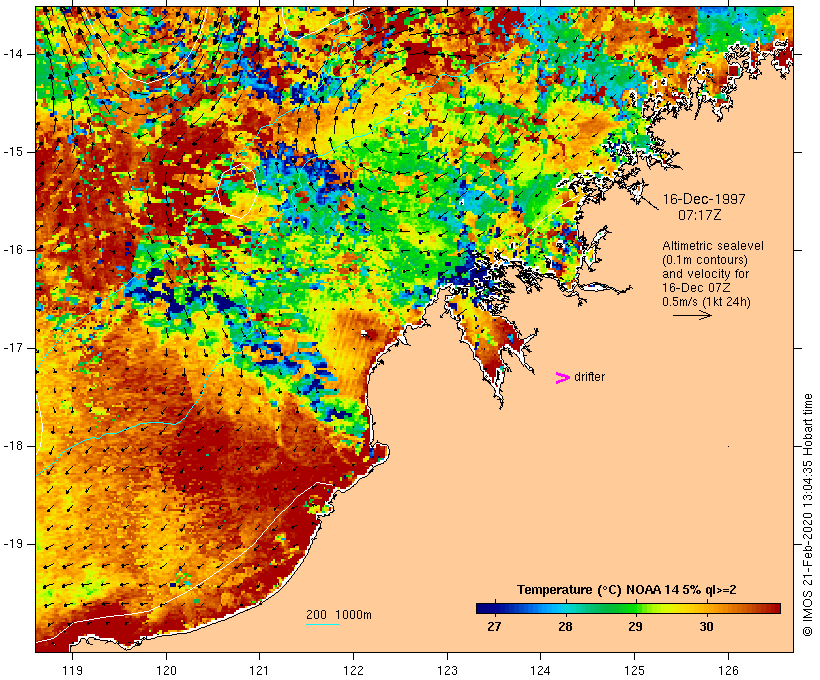The width and height of the screenshot is (820, 680).
Task: Click the dark red end of temperature colorbar
Action: [774, 608]
